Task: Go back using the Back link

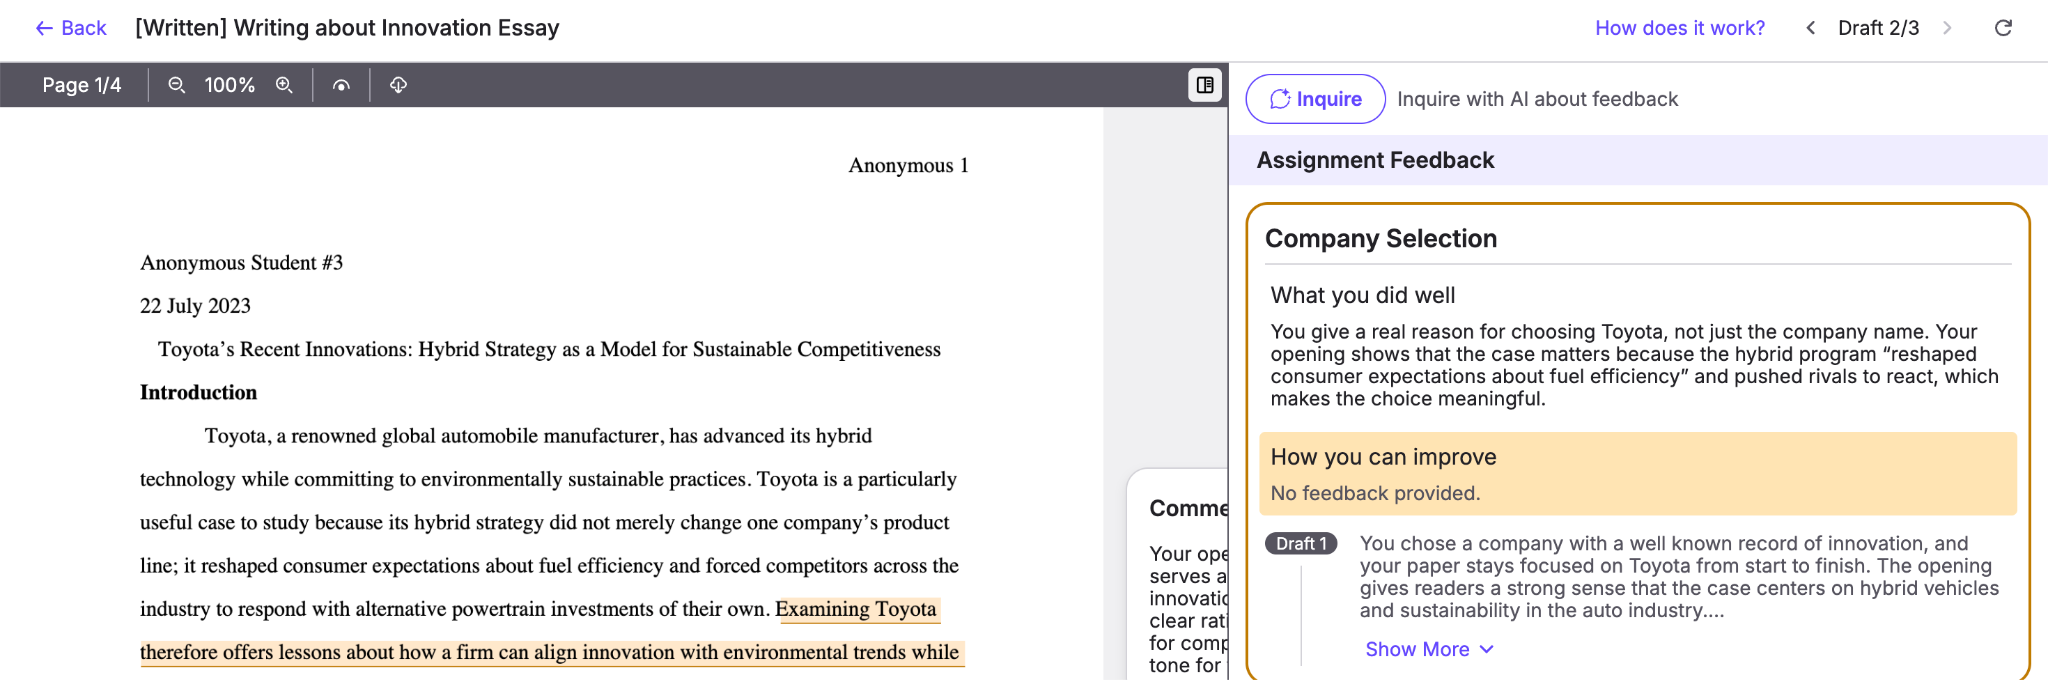Action: coord(71,28)
